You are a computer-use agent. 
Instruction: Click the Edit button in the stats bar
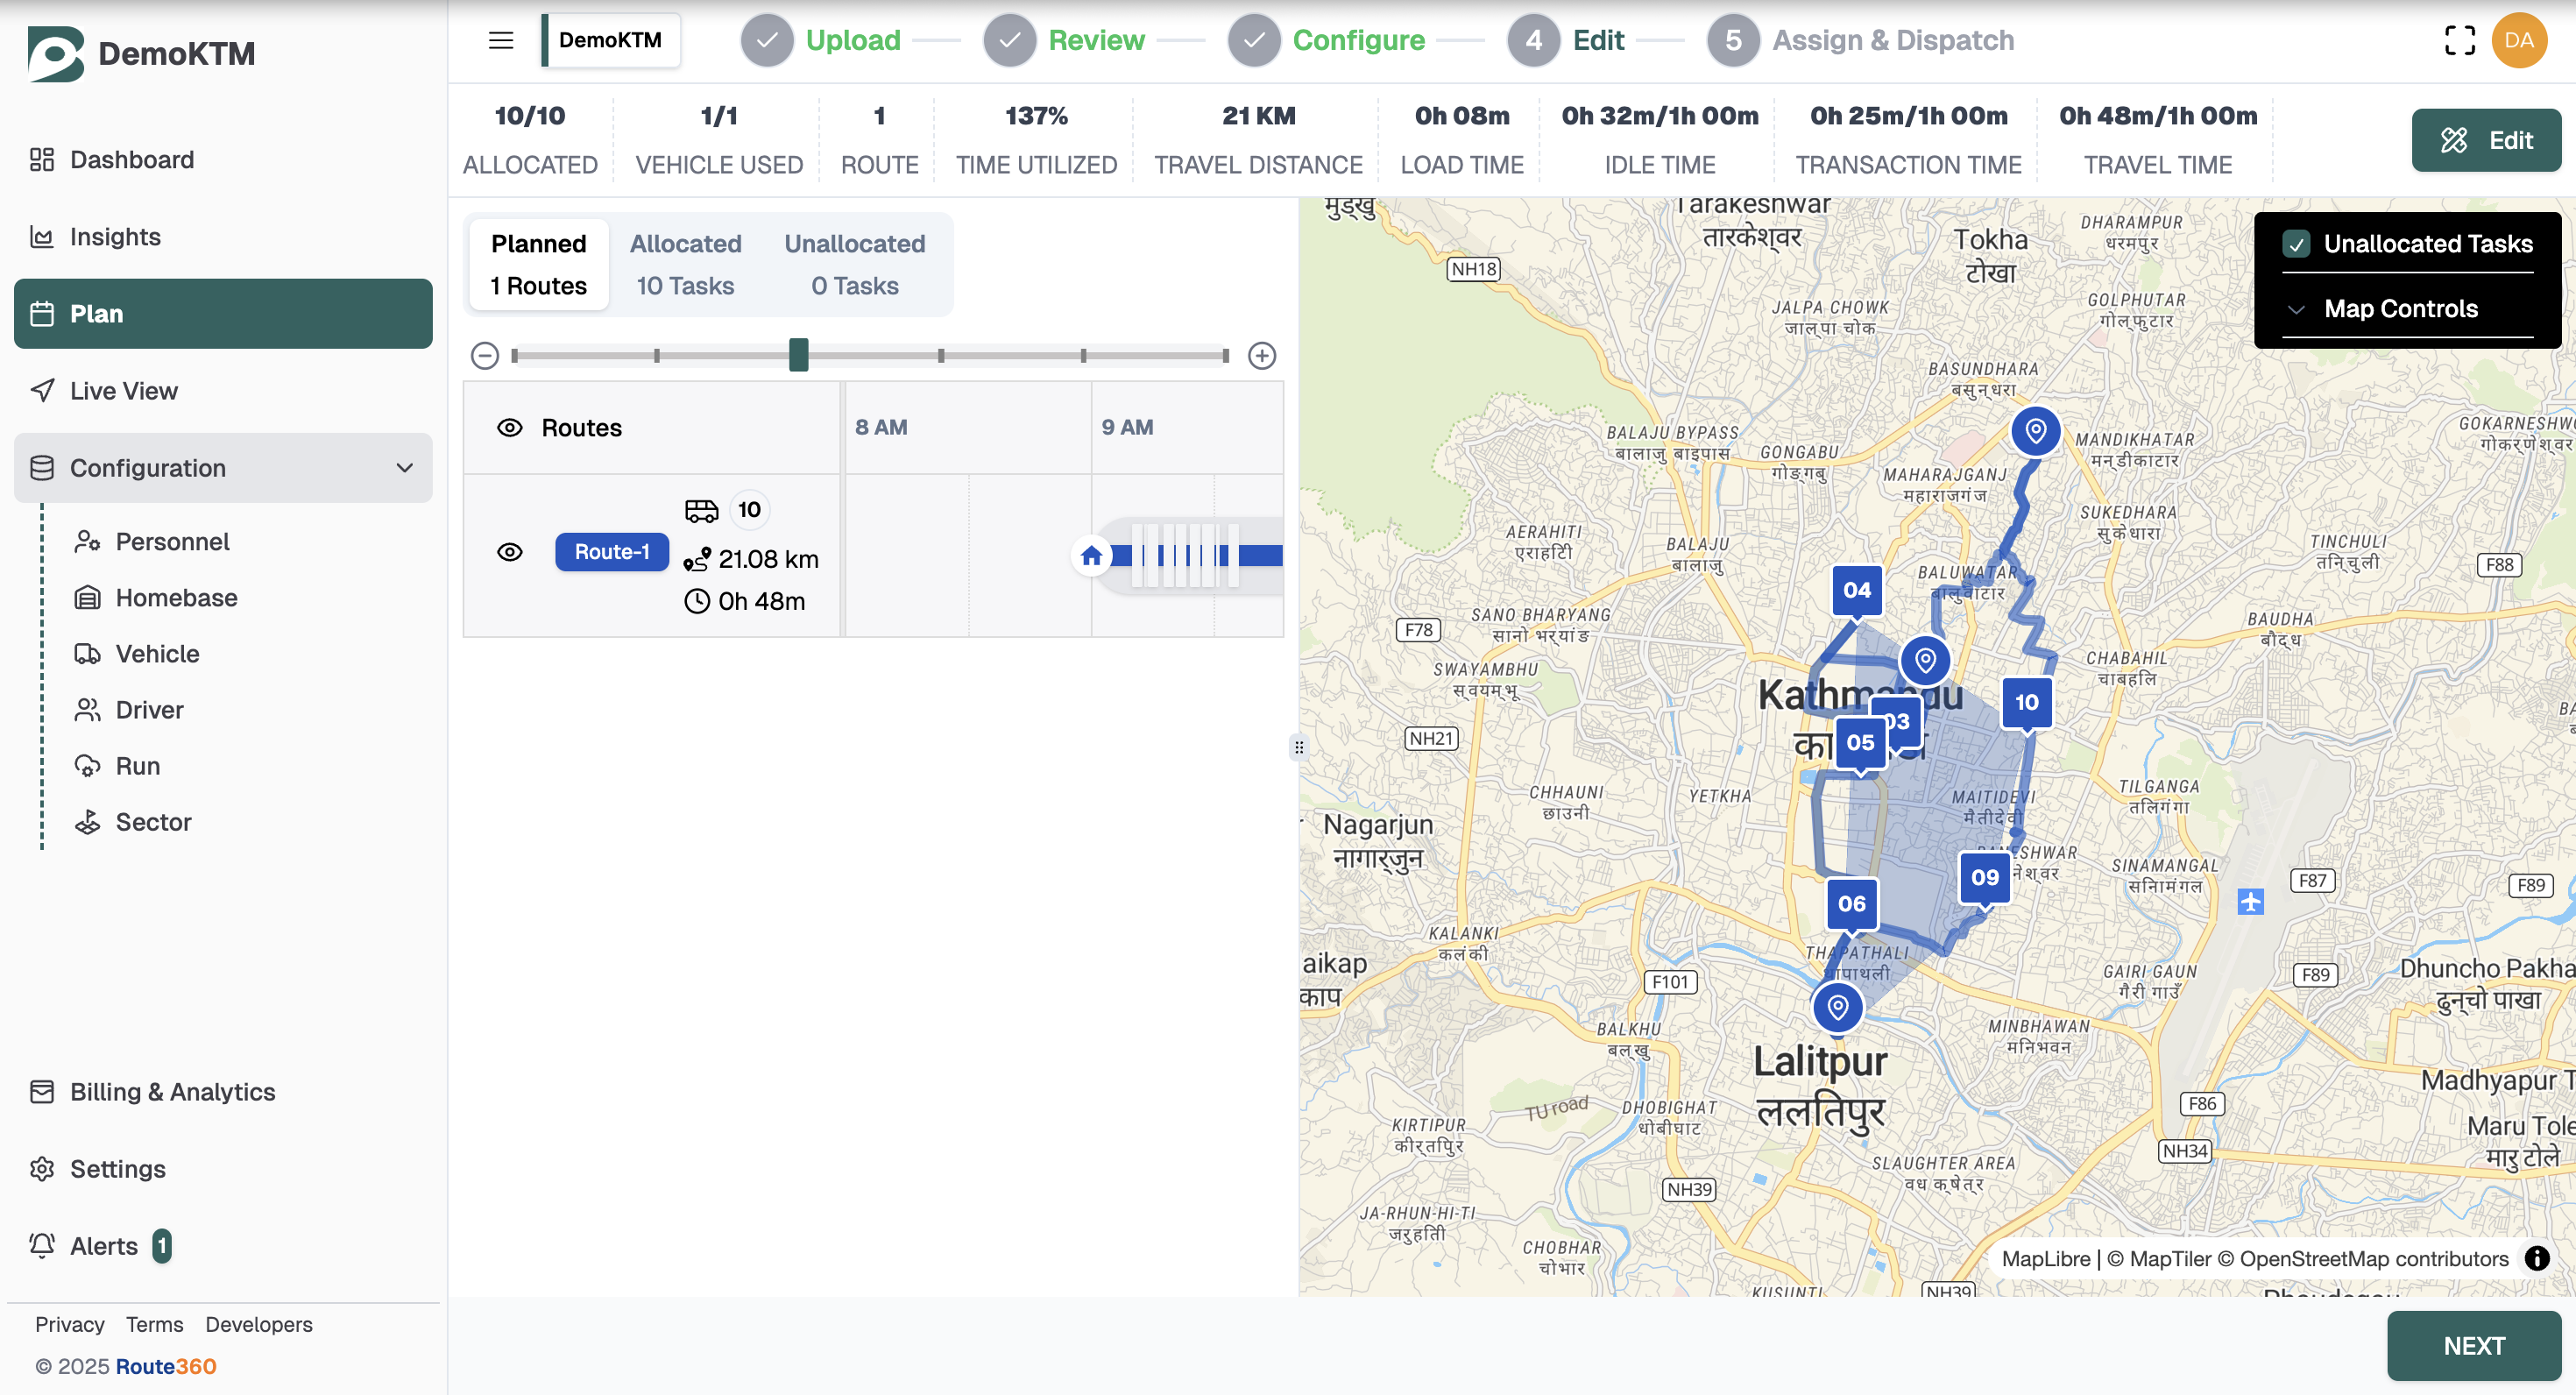click(2486, 140)
